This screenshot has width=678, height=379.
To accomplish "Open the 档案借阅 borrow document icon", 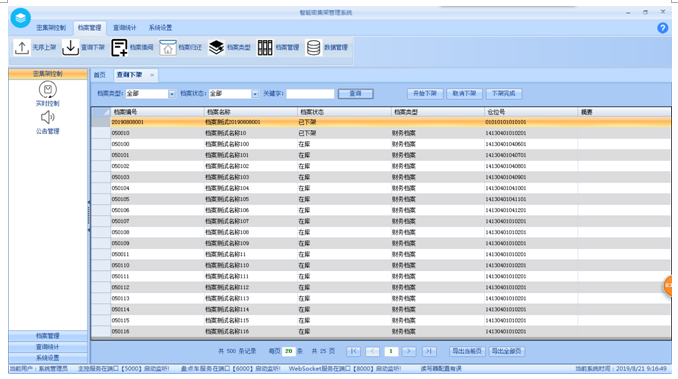I will pyautogui.click(x=119, y=48).
